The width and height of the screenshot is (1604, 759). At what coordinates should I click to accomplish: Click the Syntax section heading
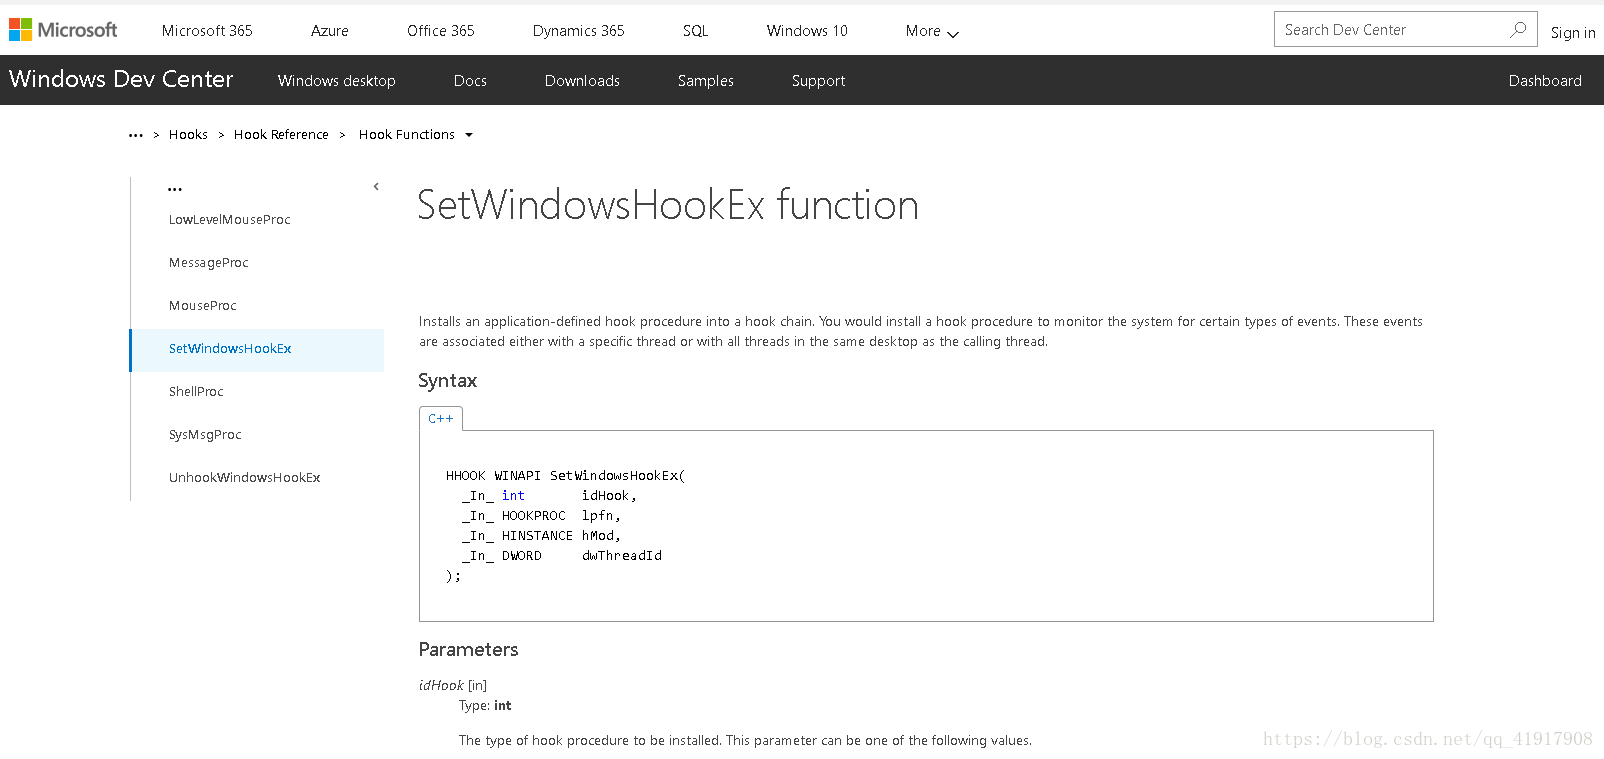[x=448, y=381]
